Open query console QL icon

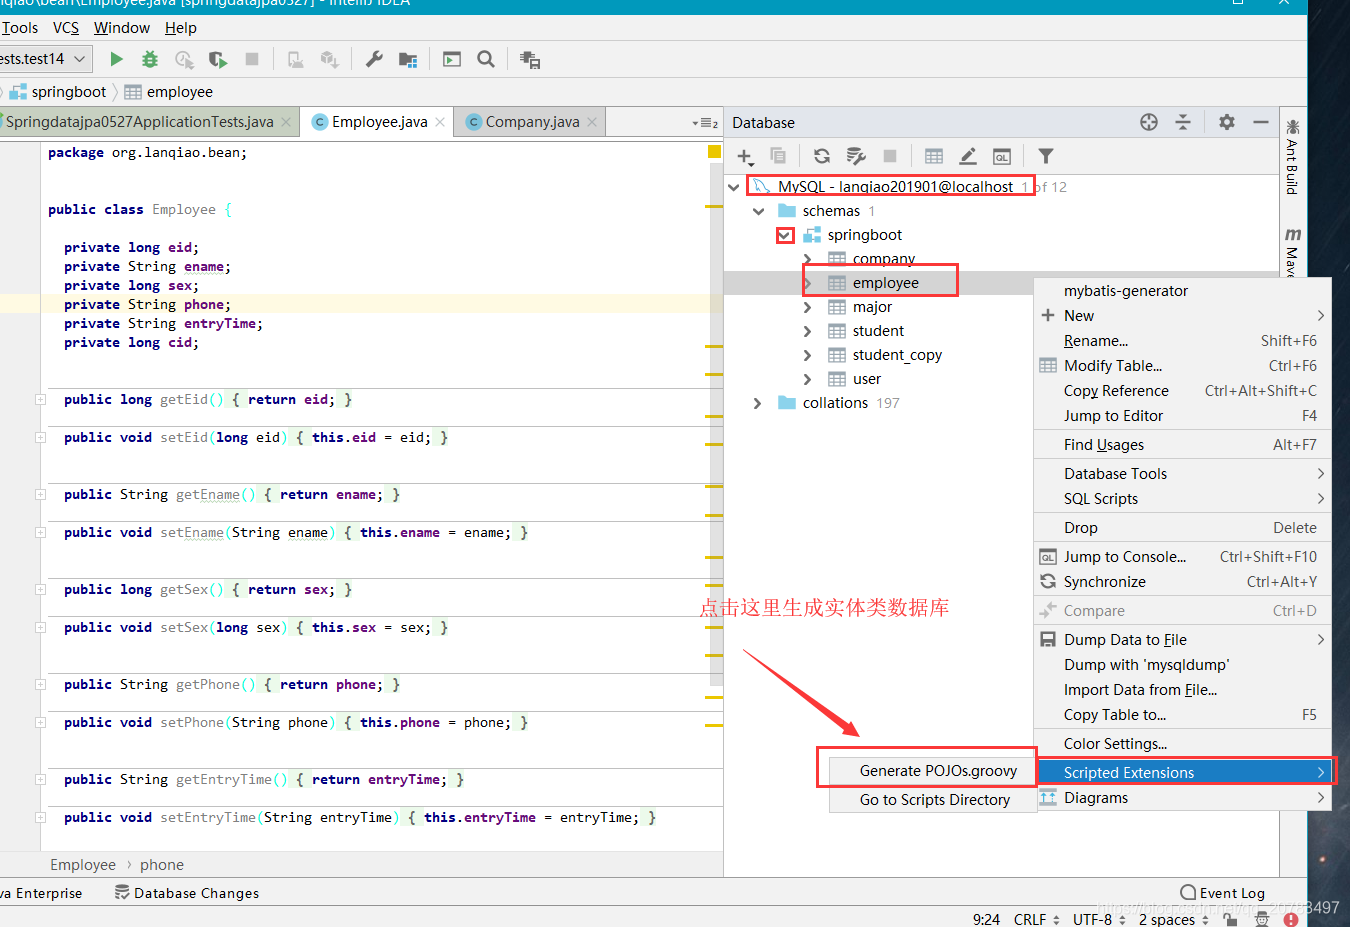point(1002,156)
